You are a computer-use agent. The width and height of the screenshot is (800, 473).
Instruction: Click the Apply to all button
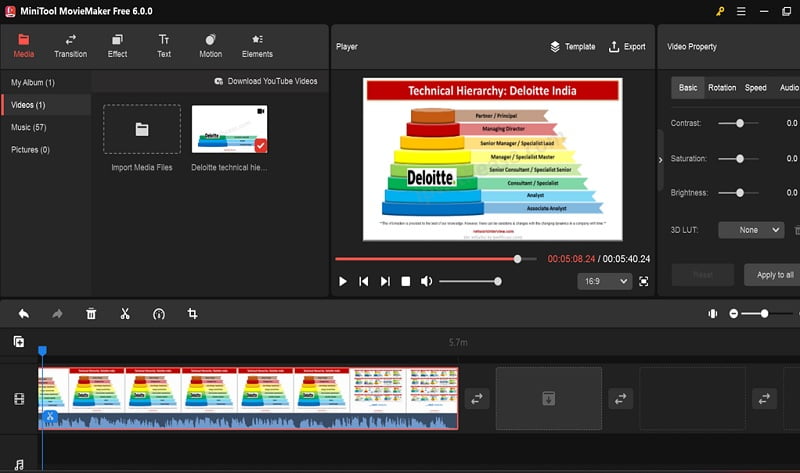(x=775, y=275)
